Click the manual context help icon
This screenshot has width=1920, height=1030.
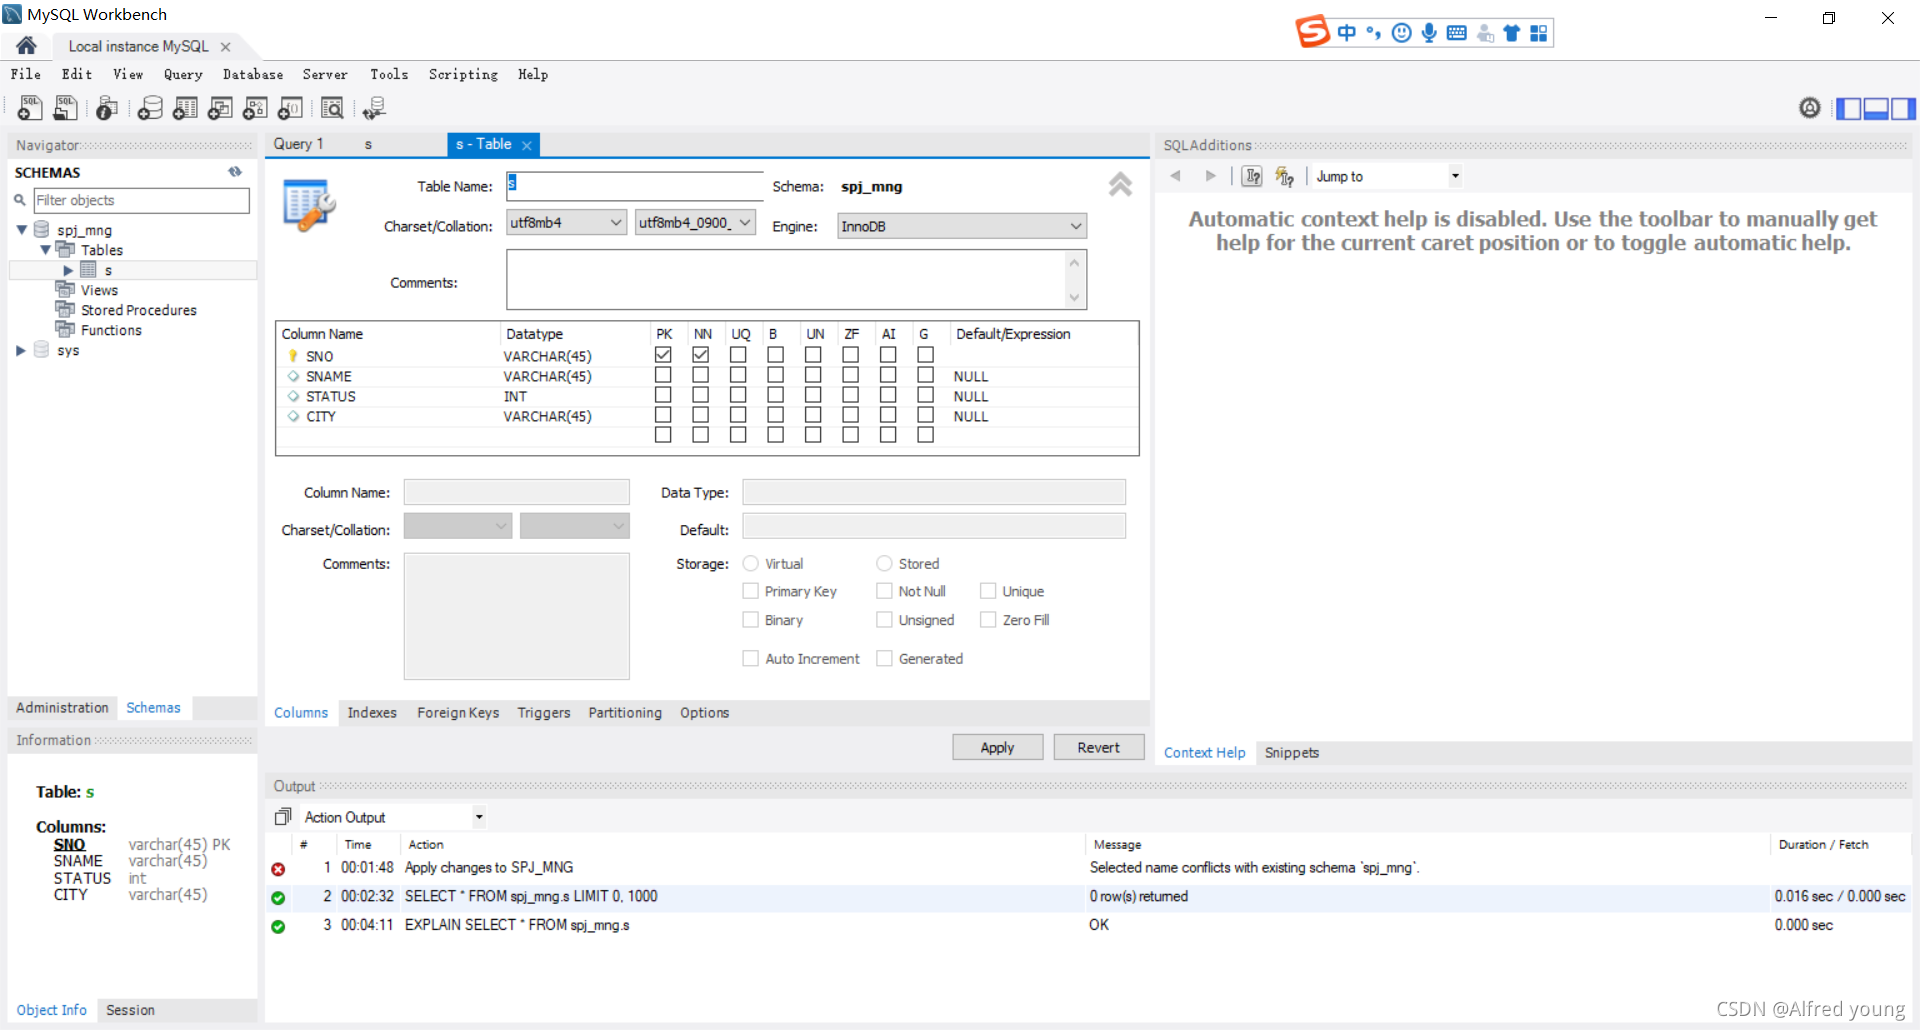pos(1252,177)
